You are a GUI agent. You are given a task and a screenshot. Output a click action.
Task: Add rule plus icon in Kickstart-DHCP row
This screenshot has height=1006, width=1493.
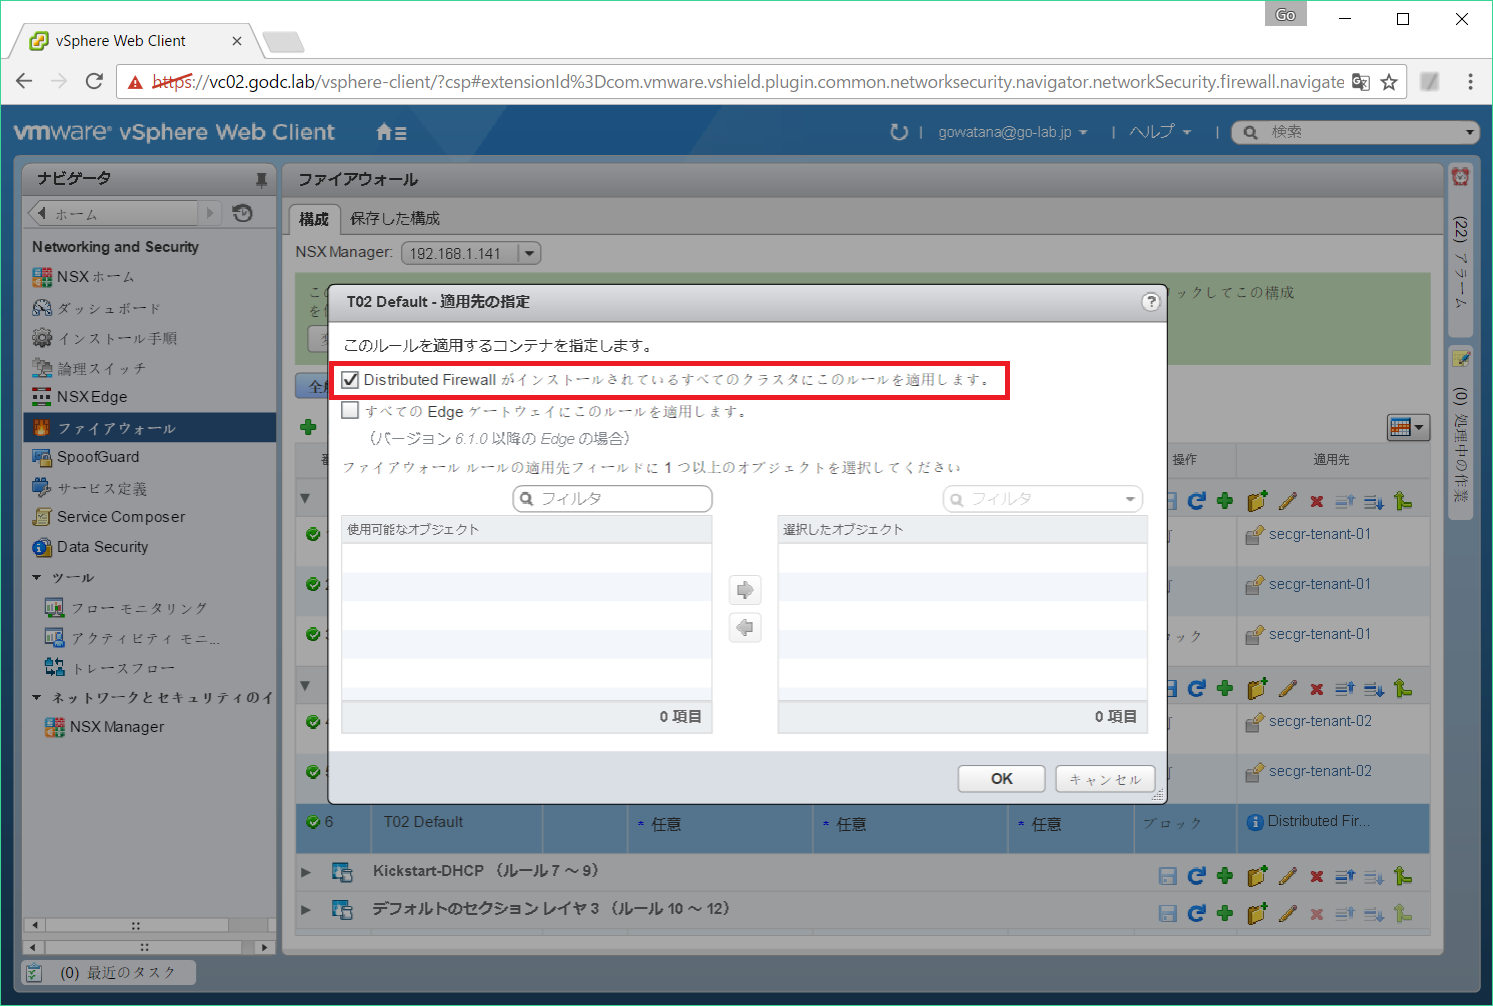pyautogui.click(x=1225, y=876)
